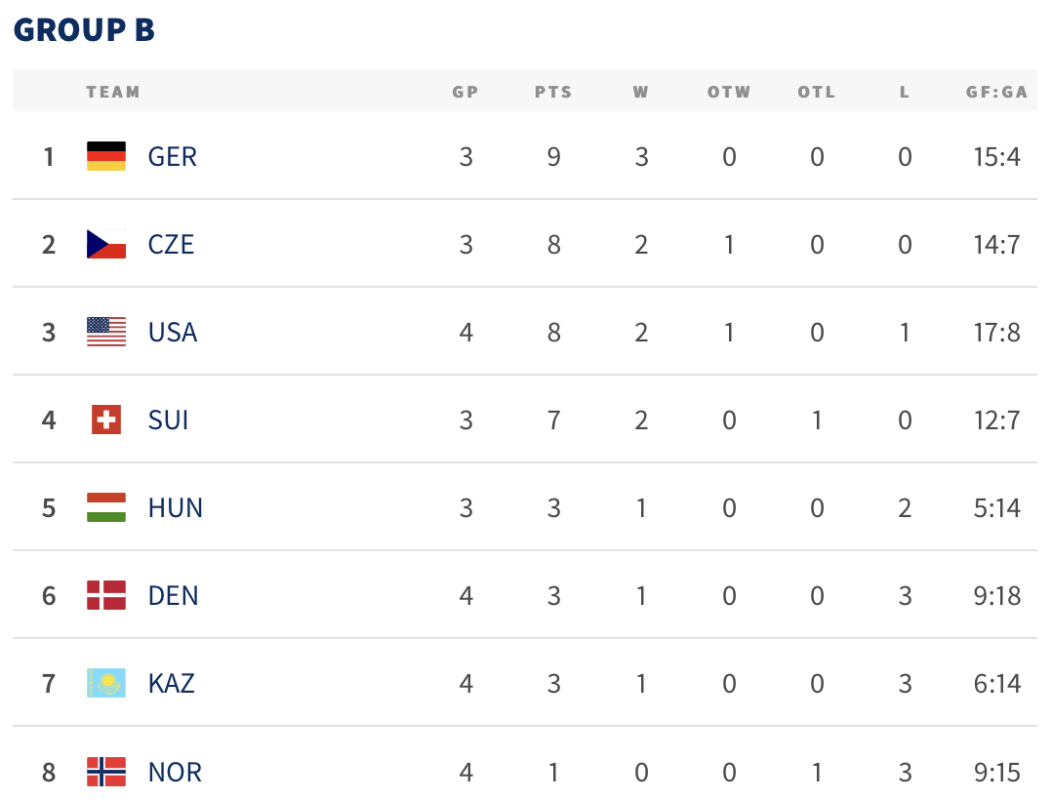Click the Hungary flag icon

point(106,508)
